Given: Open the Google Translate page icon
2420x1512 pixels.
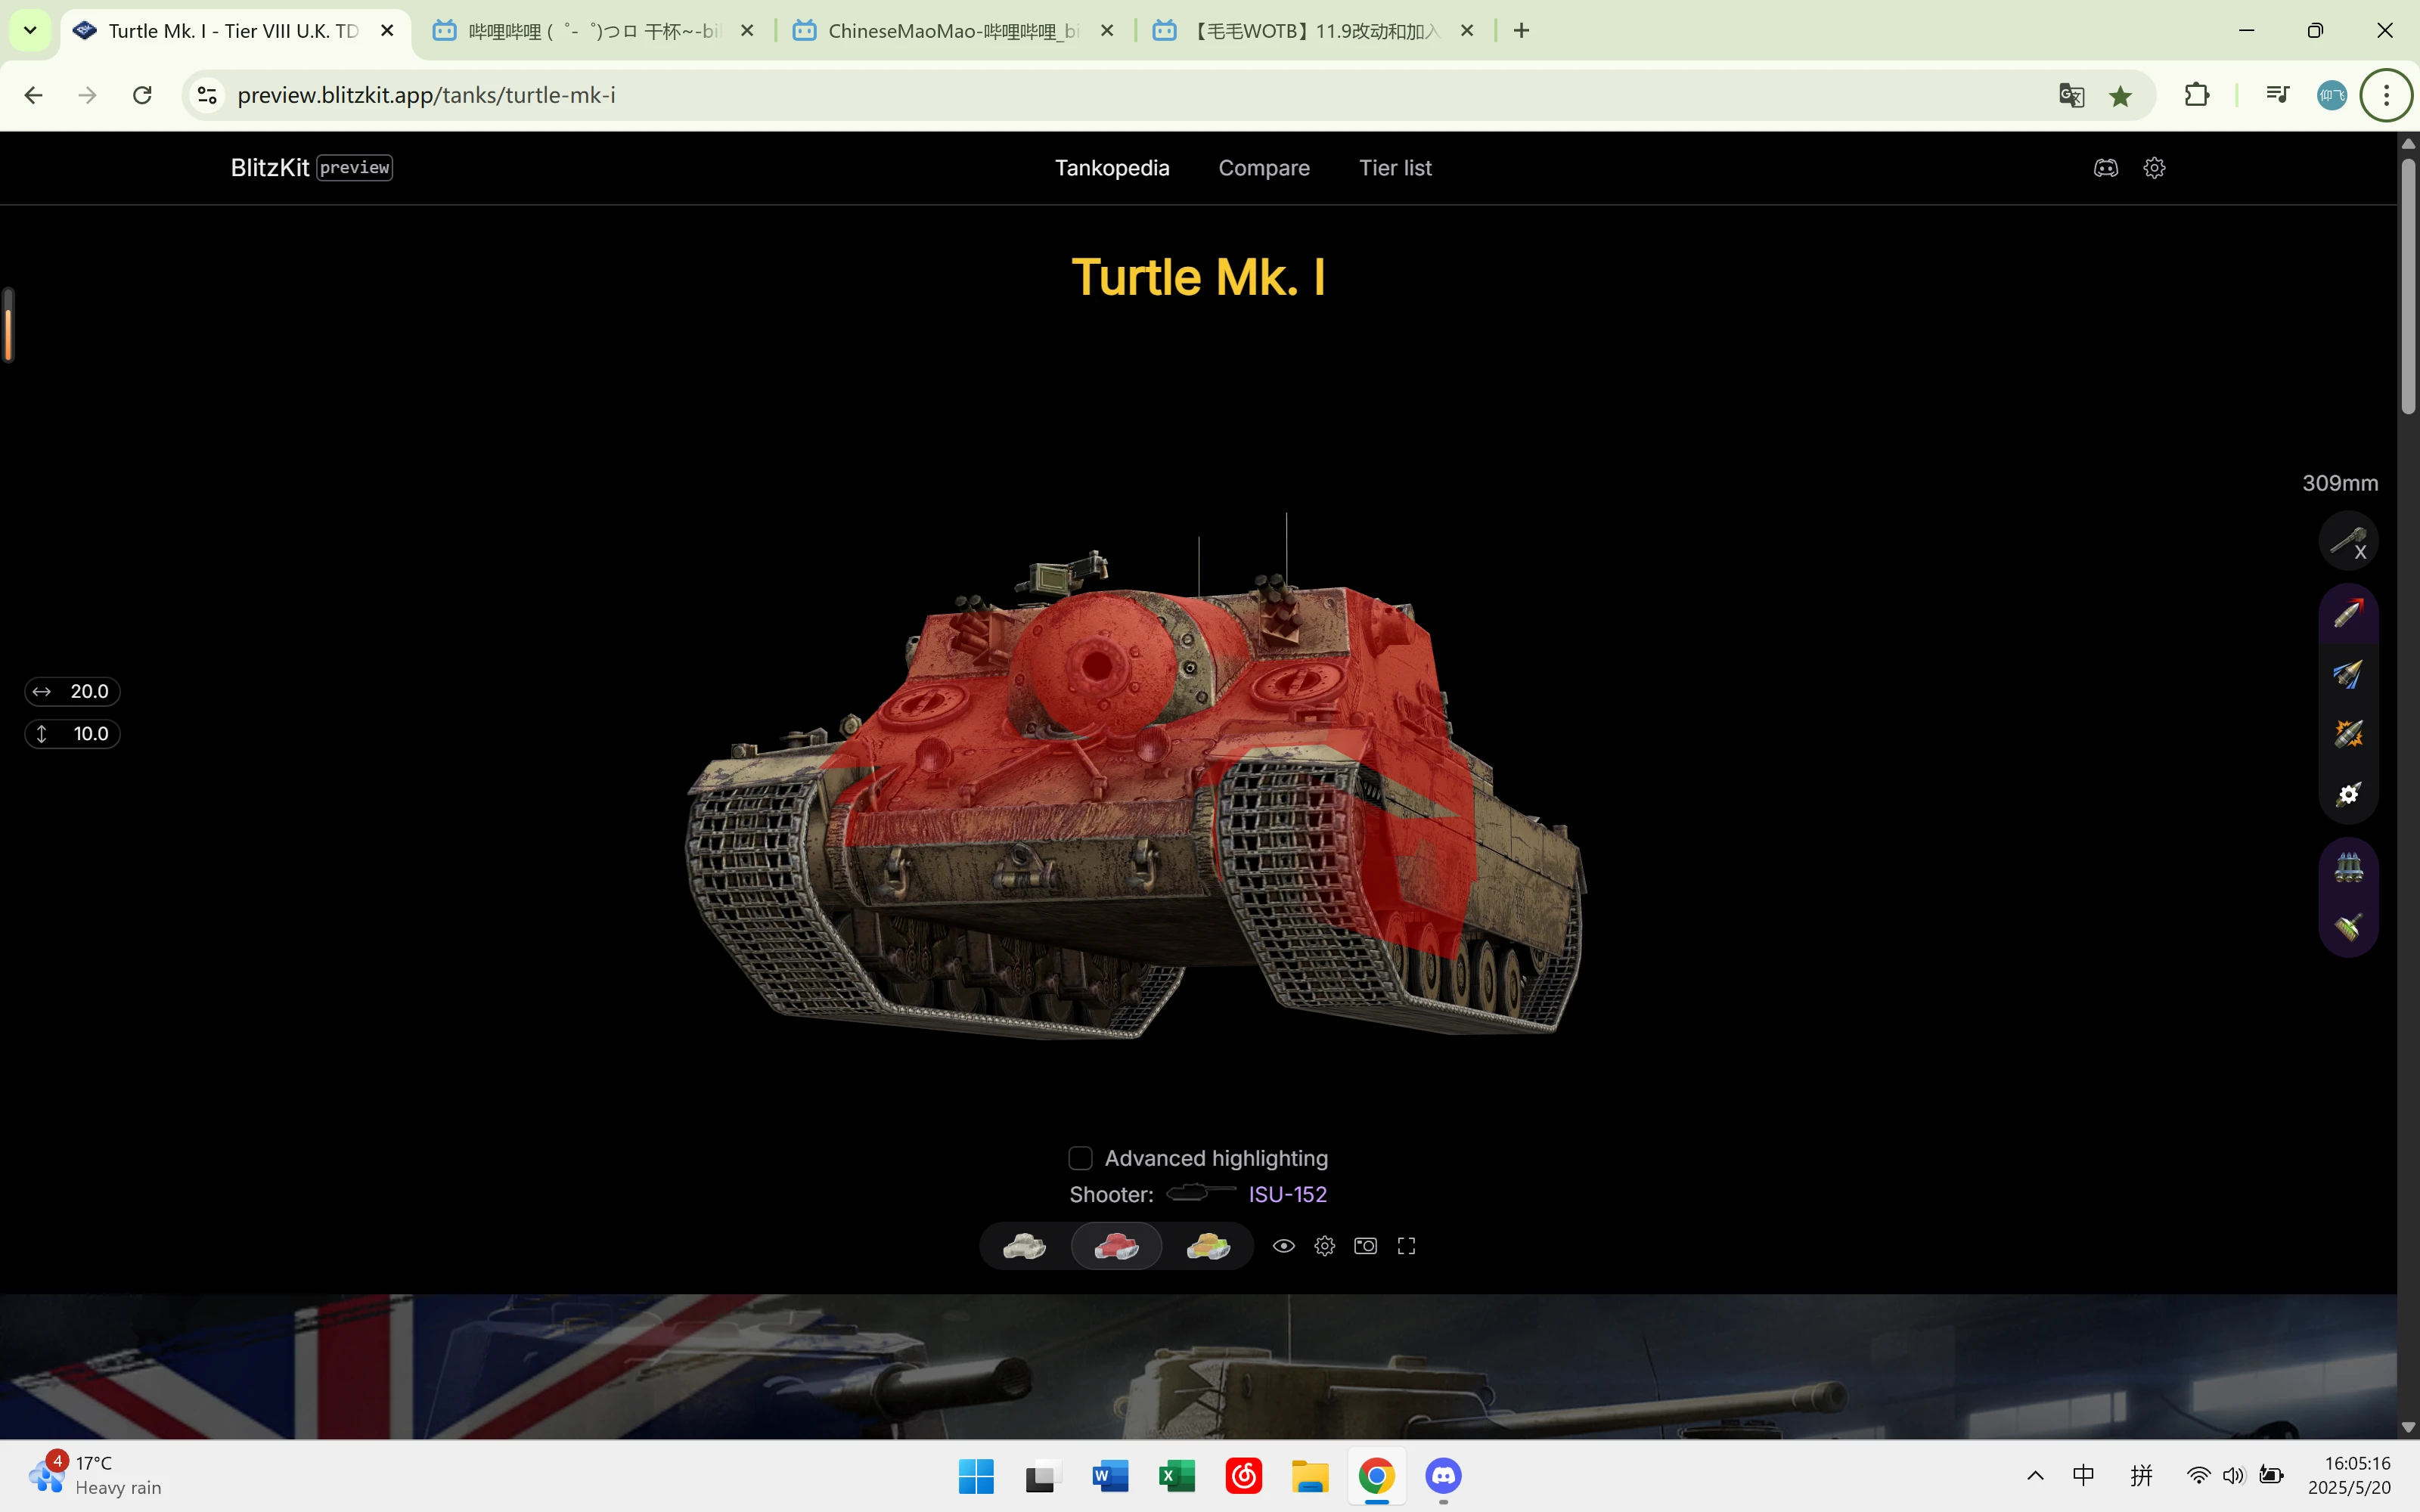Looking at the screenshot, I should point(2071,95).
